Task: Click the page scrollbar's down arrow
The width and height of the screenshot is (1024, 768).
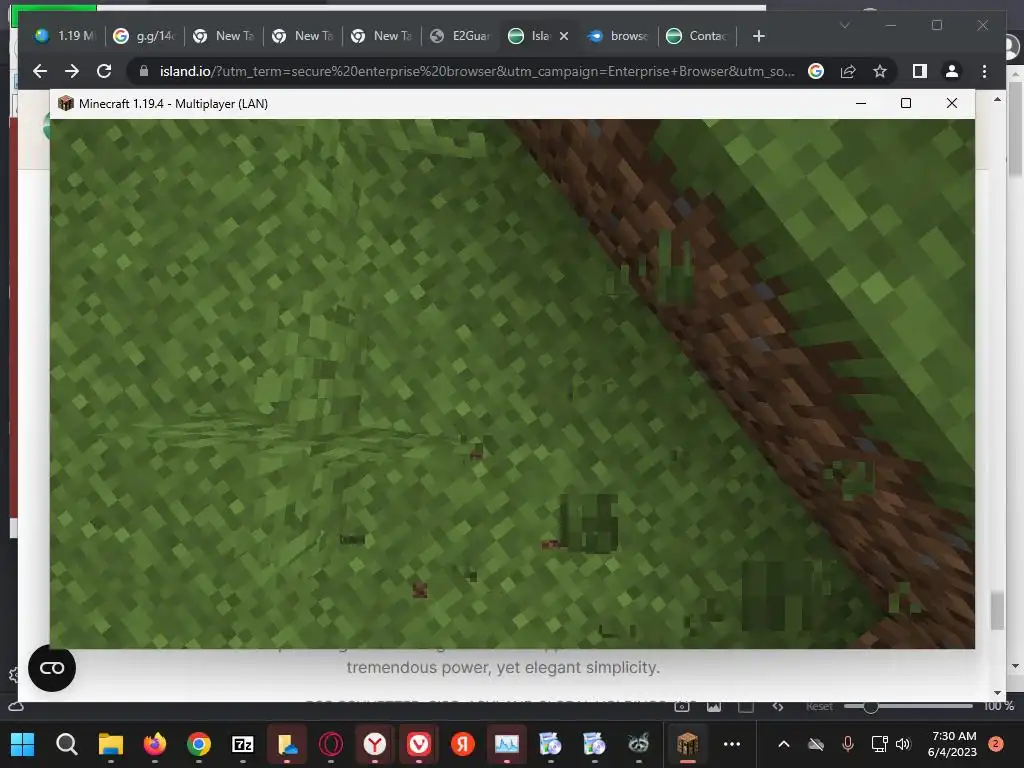Action: click(997, 692)
